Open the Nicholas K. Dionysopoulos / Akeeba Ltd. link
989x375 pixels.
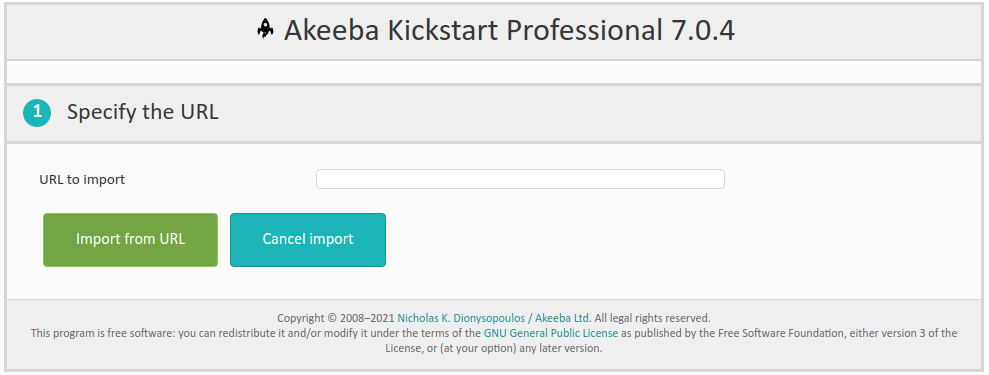click(494, 318)
